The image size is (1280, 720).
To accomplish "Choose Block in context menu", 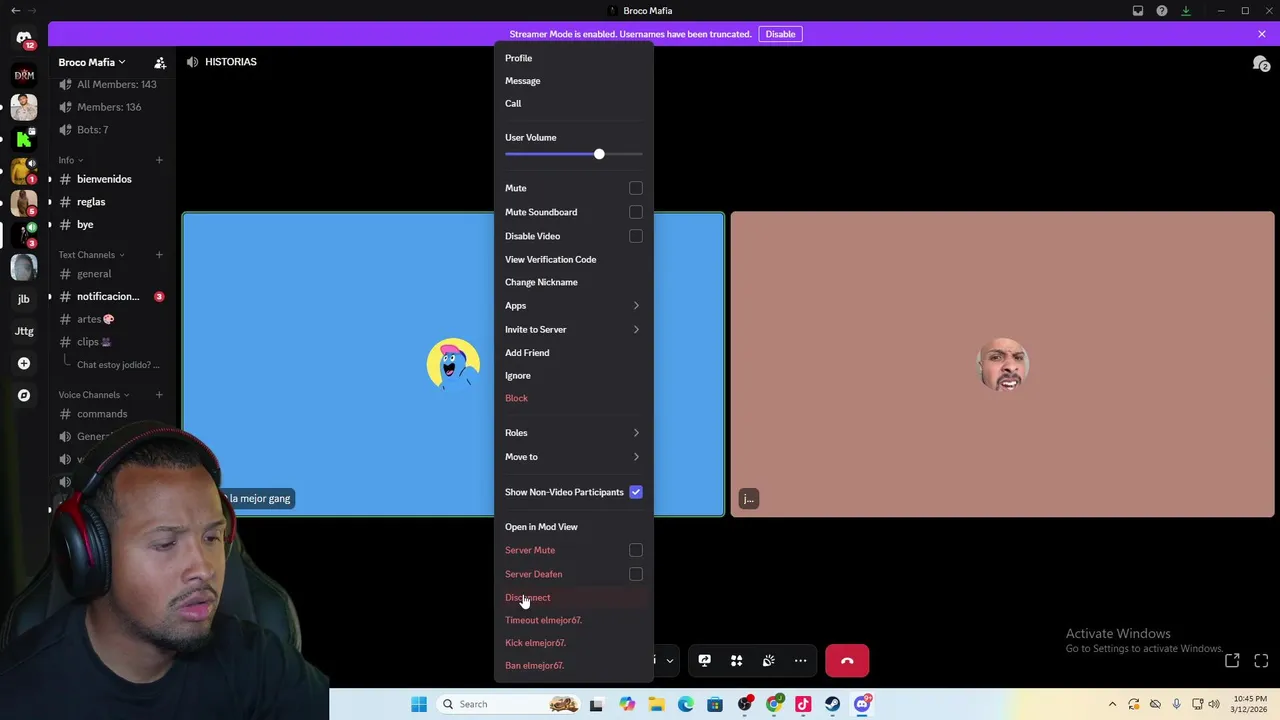I will click(x=573, y=398).
